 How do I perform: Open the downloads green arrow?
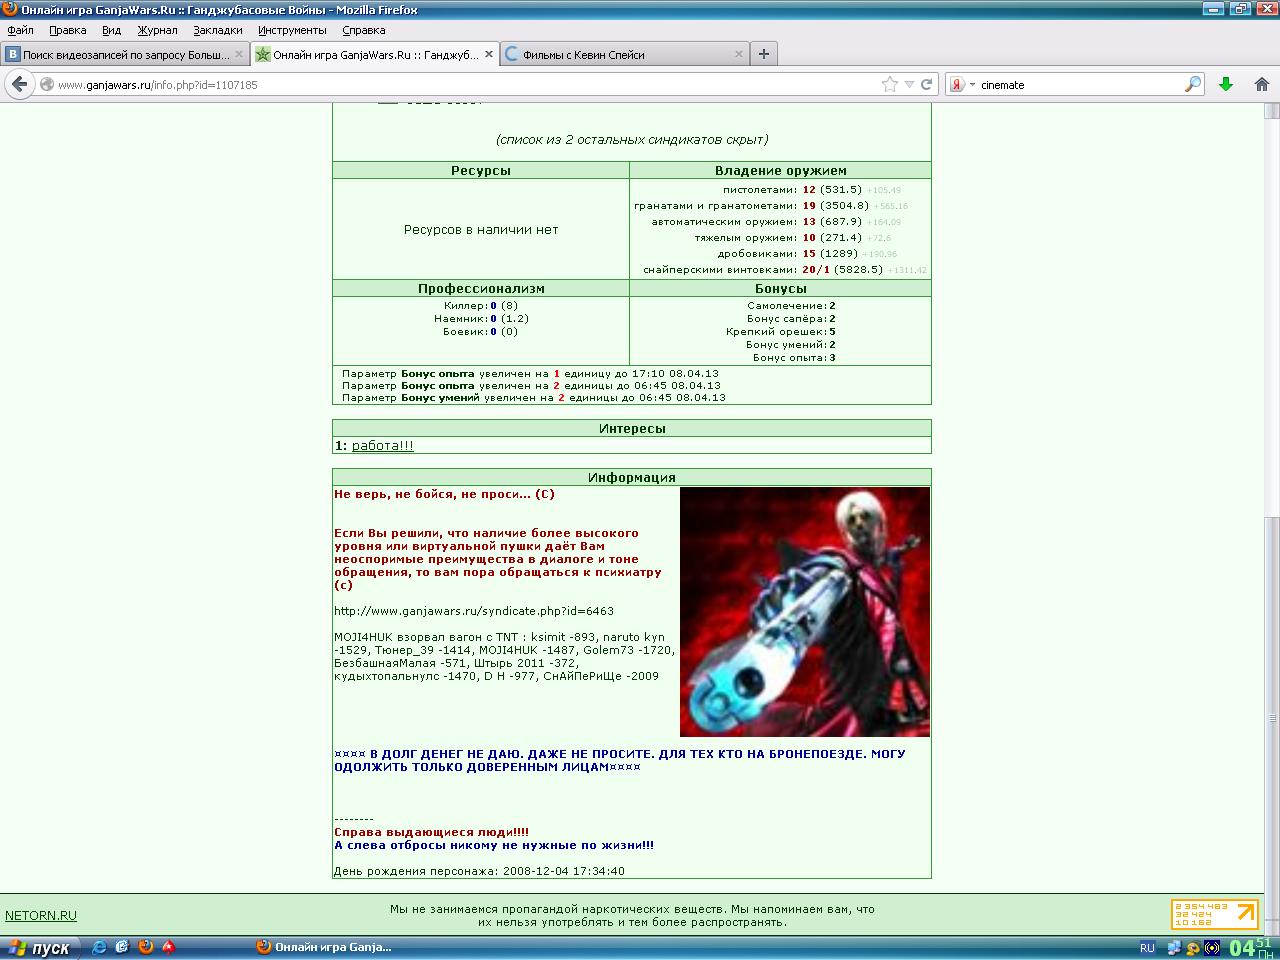(1226, 85)
